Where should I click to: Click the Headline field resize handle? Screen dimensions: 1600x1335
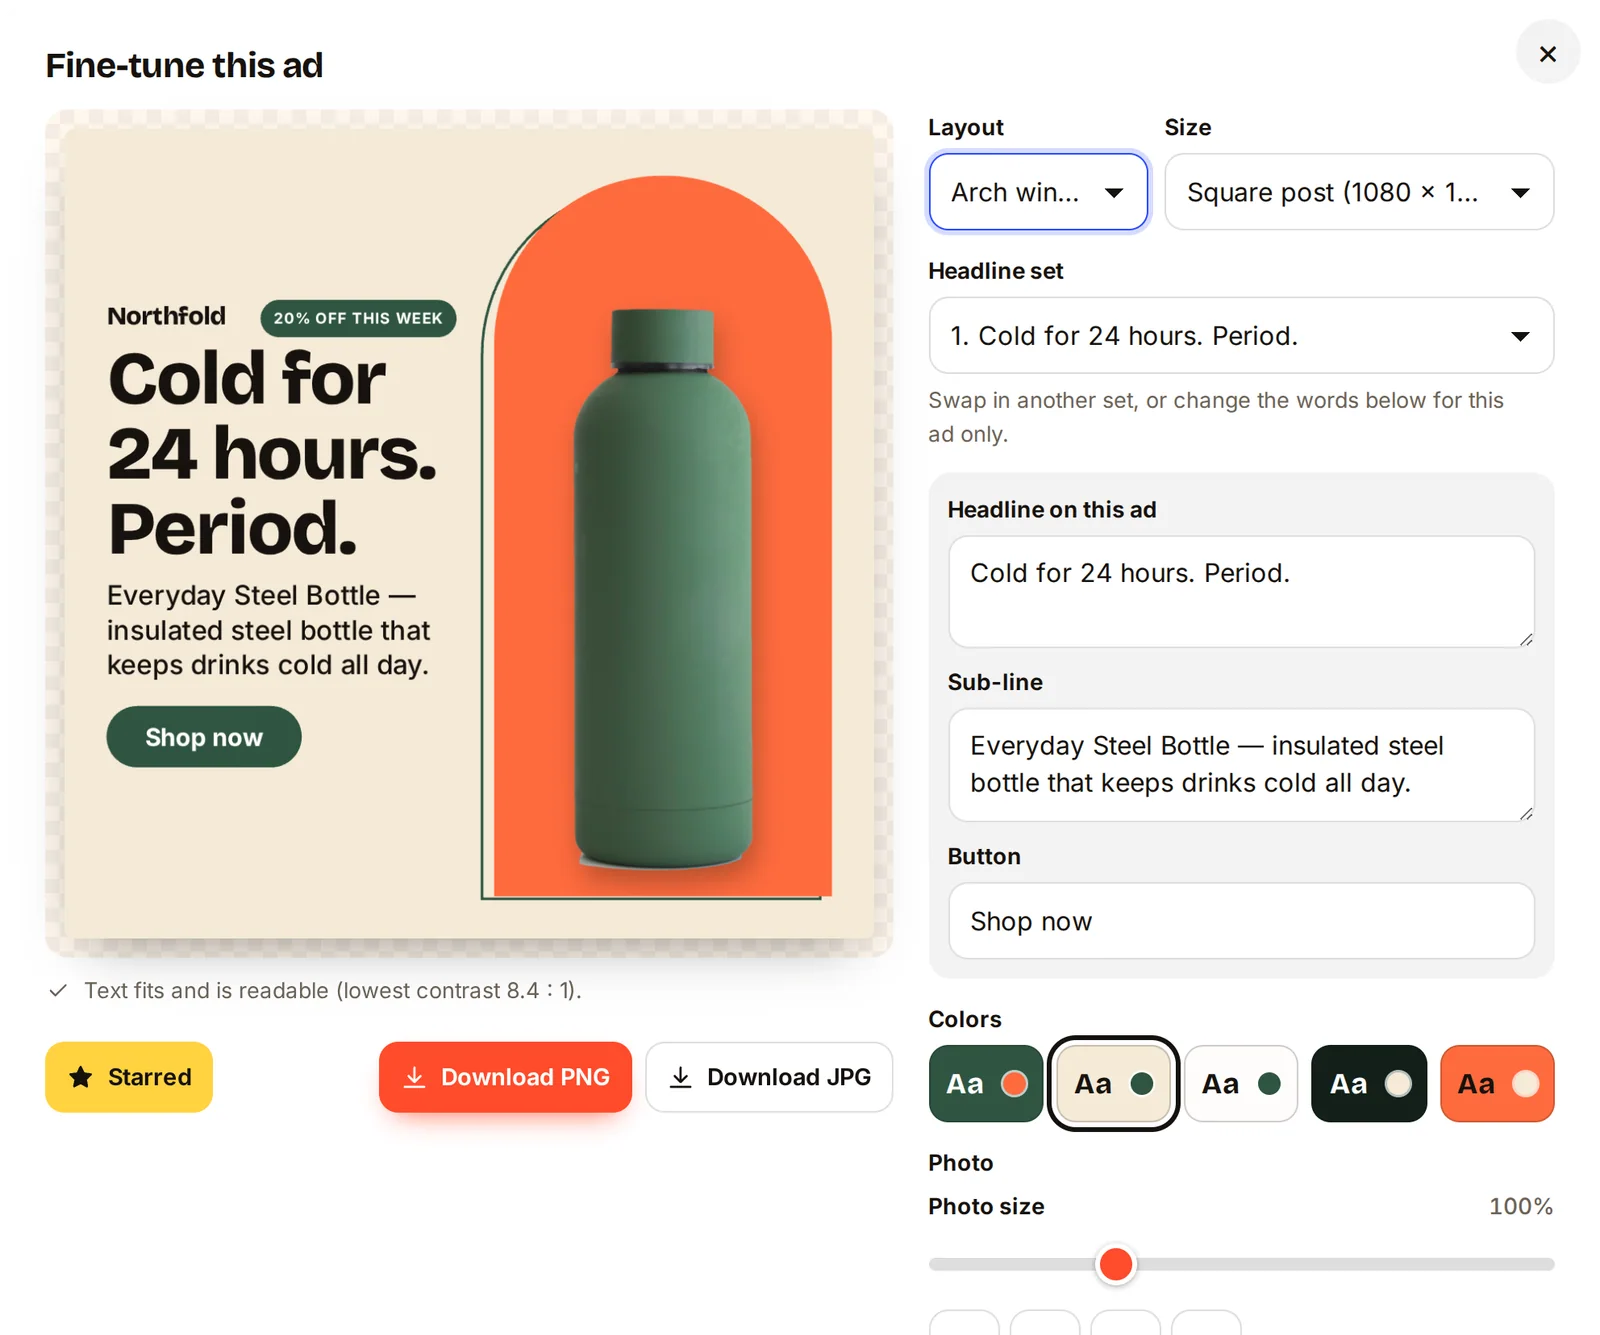tap(1526, 639)
